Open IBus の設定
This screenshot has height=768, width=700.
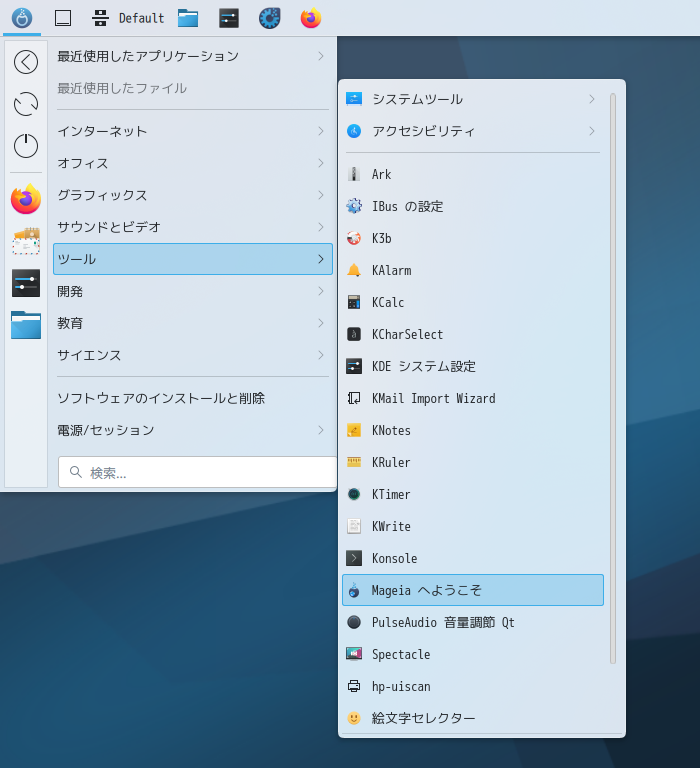click(473, 206)
